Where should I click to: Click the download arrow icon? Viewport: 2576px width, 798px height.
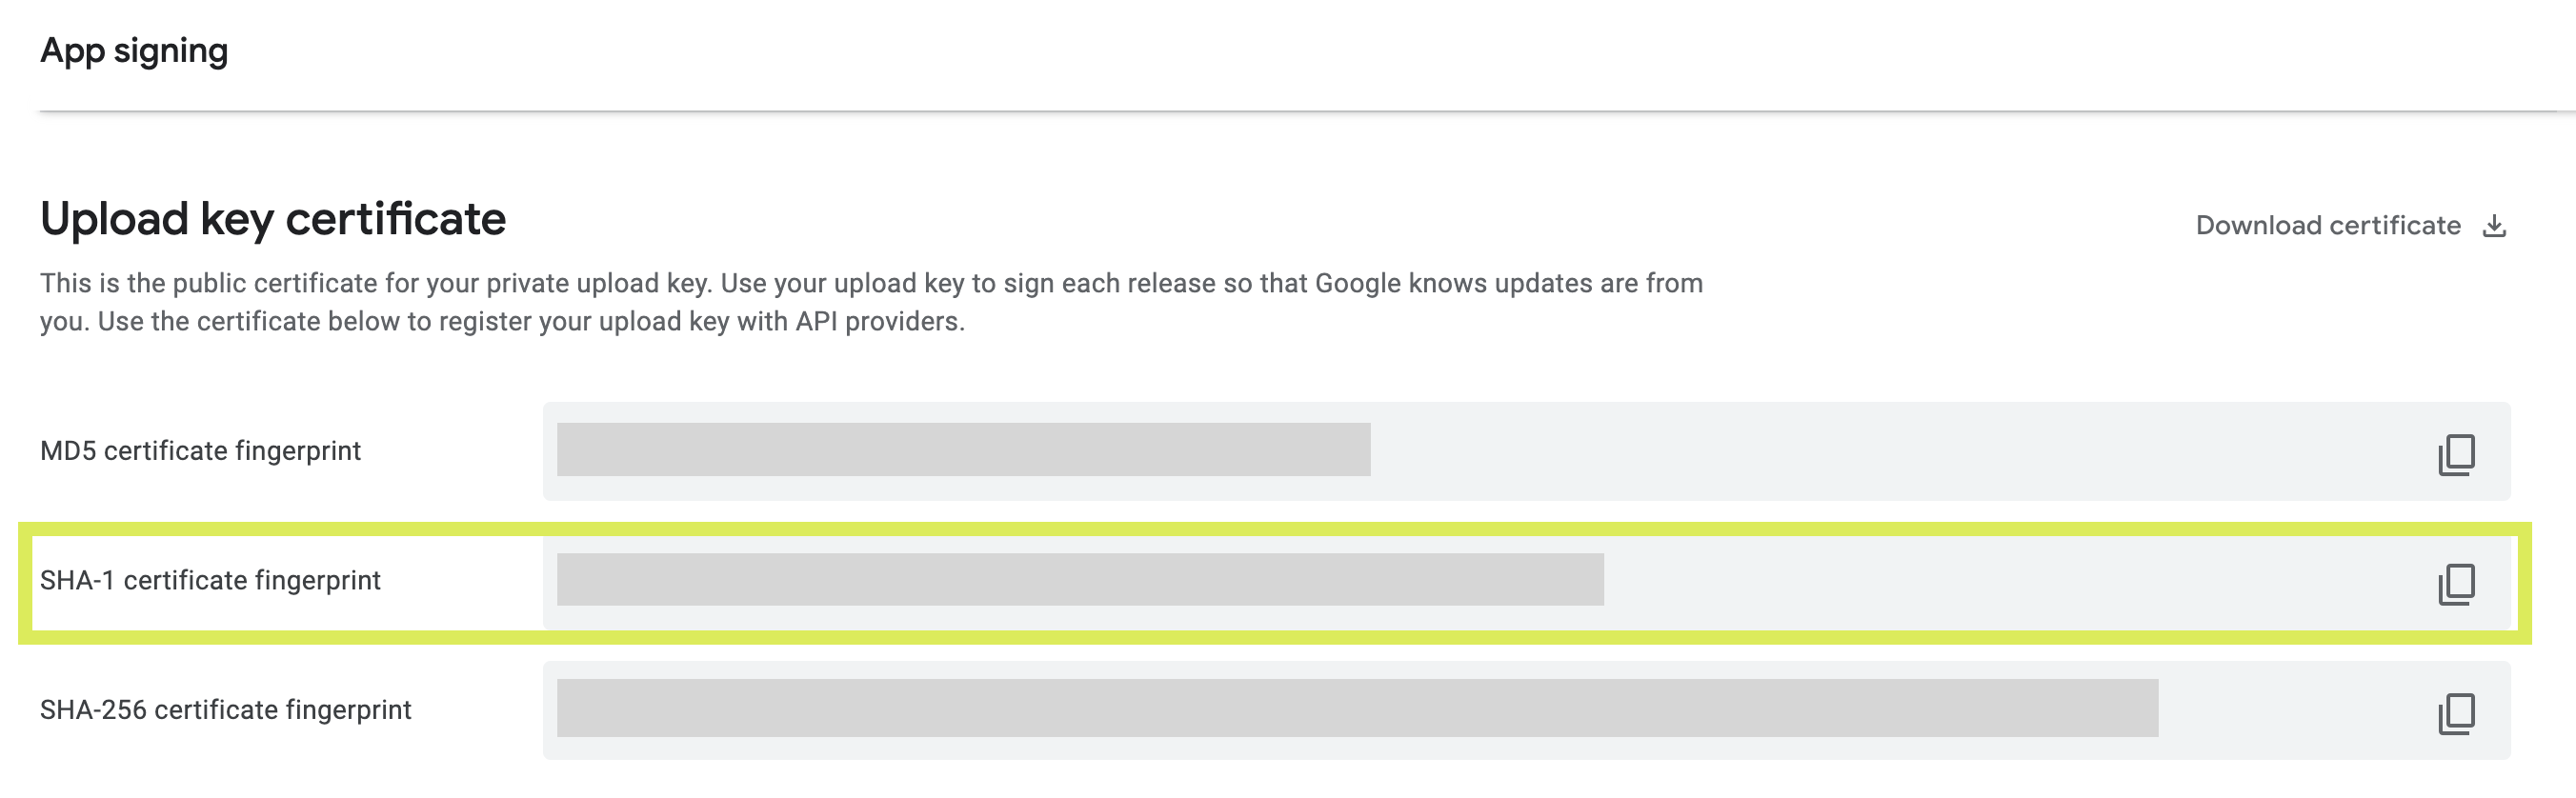2494,226
